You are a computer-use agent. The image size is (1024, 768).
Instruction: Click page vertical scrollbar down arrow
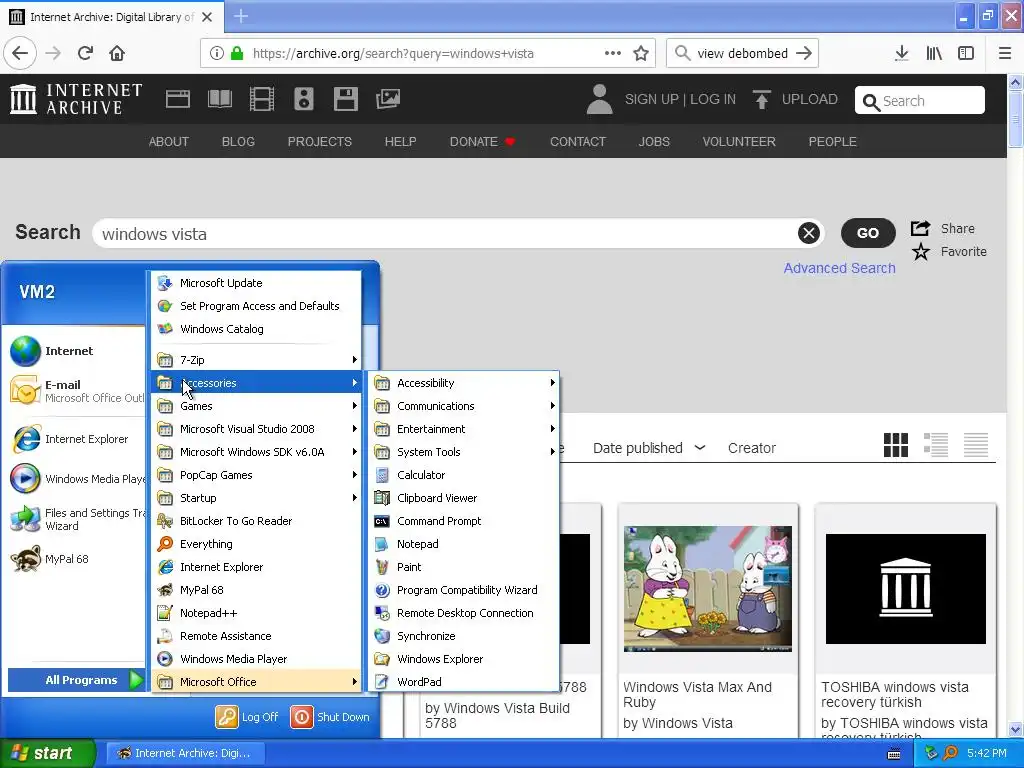(x=1015, y=729)
